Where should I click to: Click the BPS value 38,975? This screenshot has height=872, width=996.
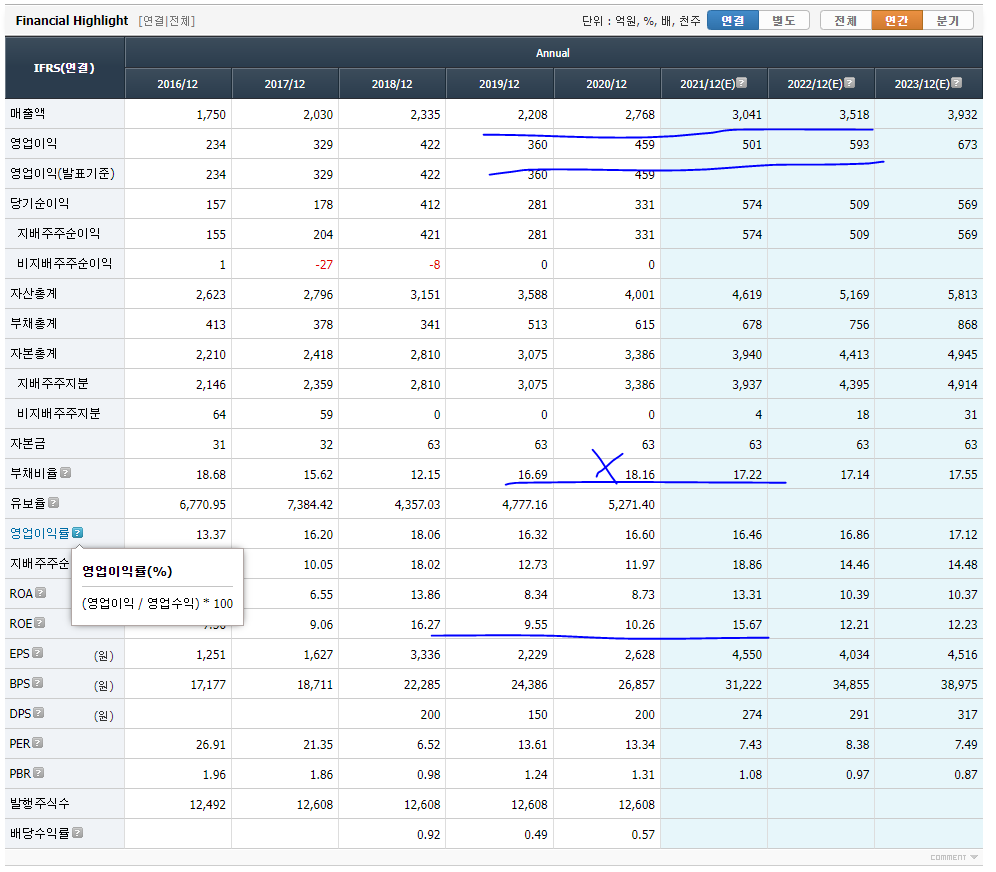[959, 684]
